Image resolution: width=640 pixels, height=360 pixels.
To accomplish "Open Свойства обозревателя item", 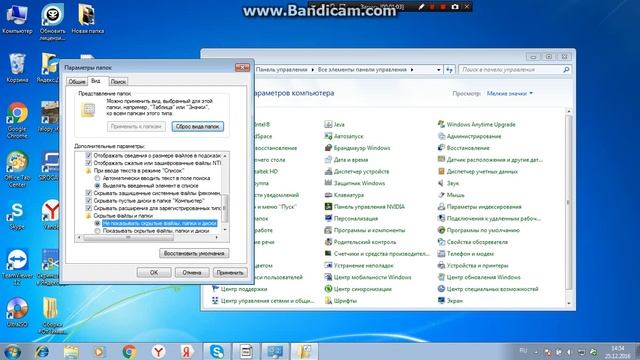I will tap(473, 242).
